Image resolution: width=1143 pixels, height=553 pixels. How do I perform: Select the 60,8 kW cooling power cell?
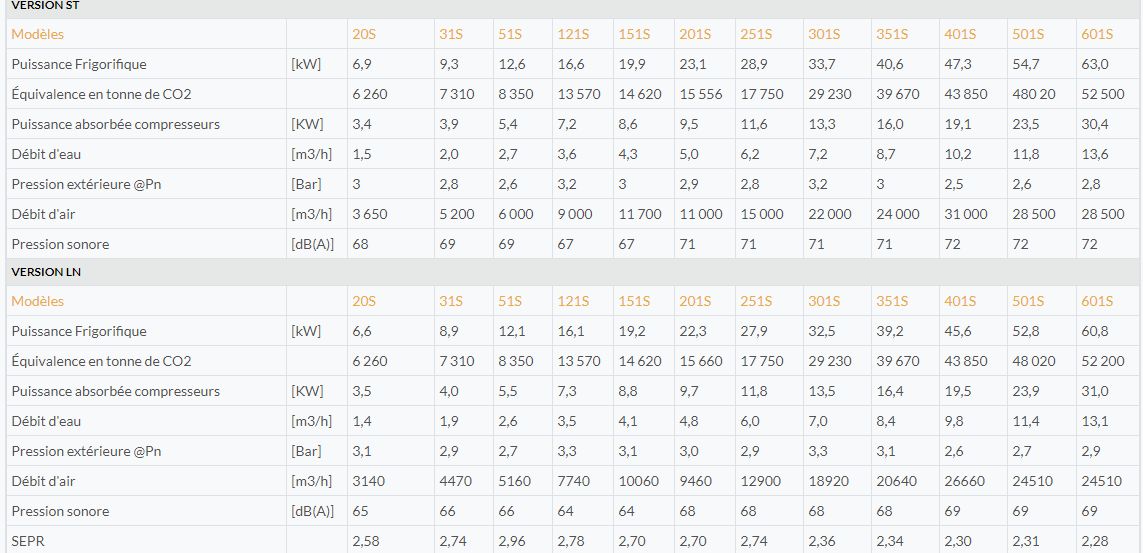[1095, 331]
